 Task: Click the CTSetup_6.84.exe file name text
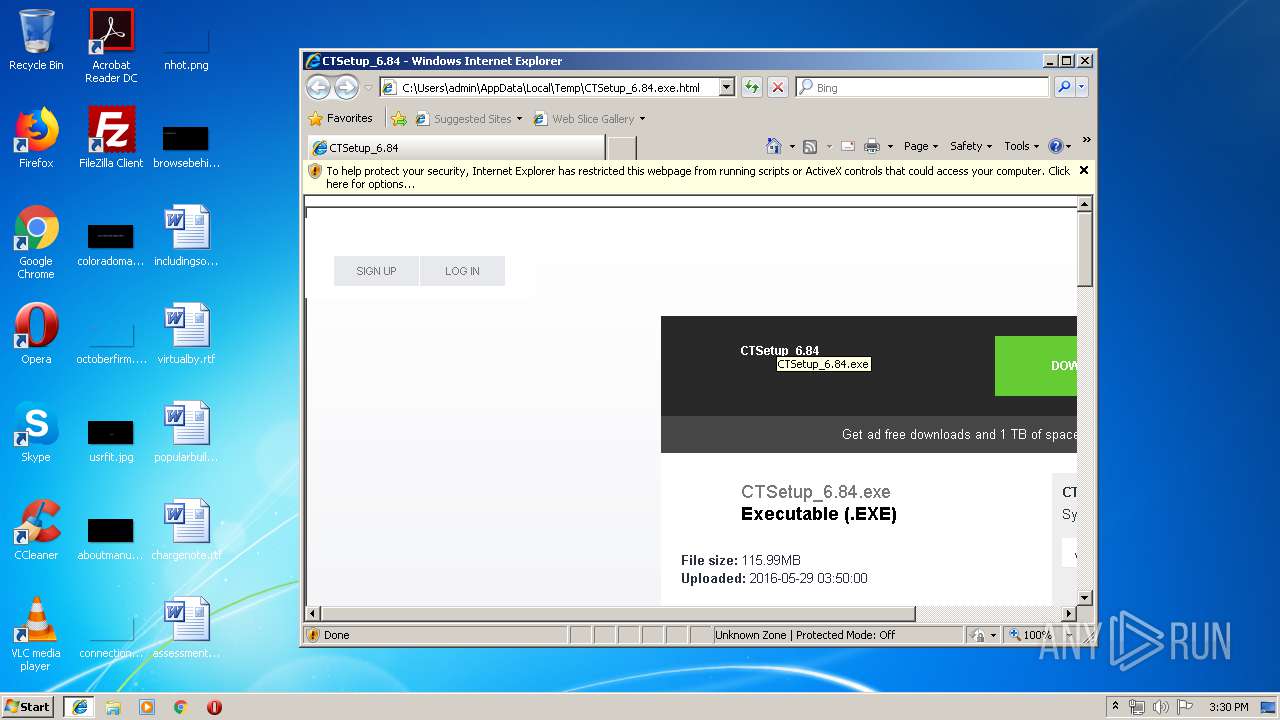[x=815, y=492]
